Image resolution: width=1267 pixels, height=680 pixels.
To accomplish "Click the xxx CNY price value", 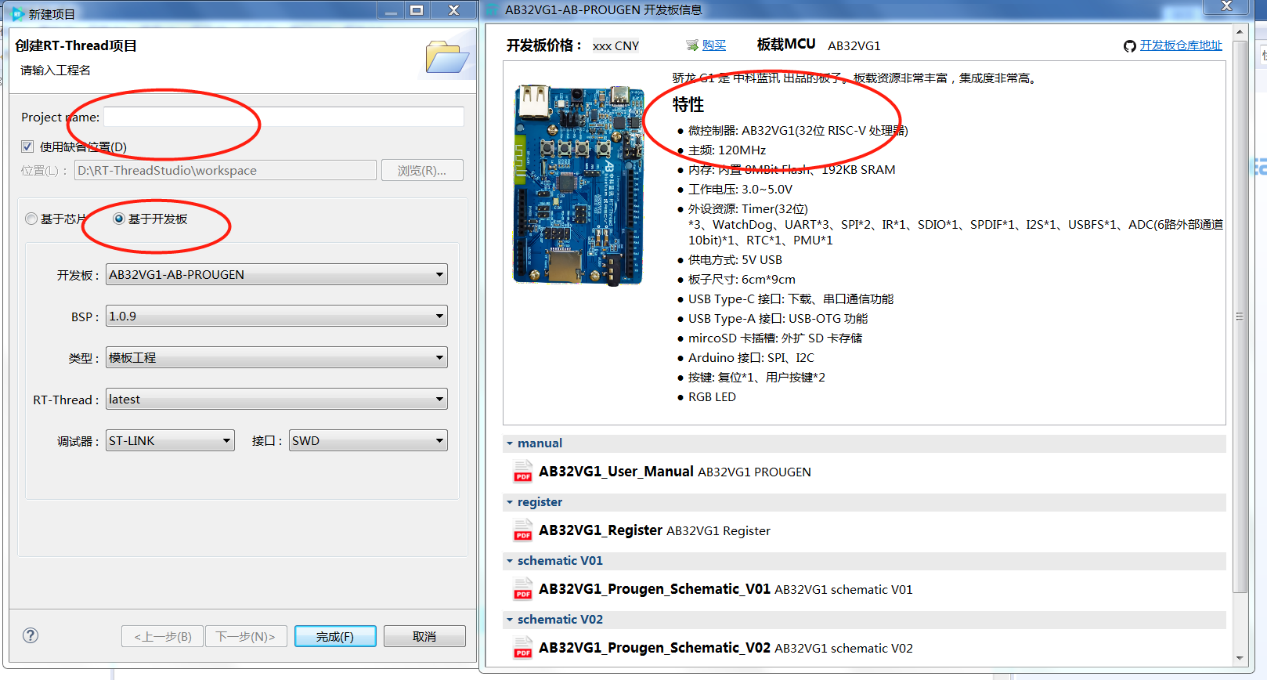I will point(616,46).
